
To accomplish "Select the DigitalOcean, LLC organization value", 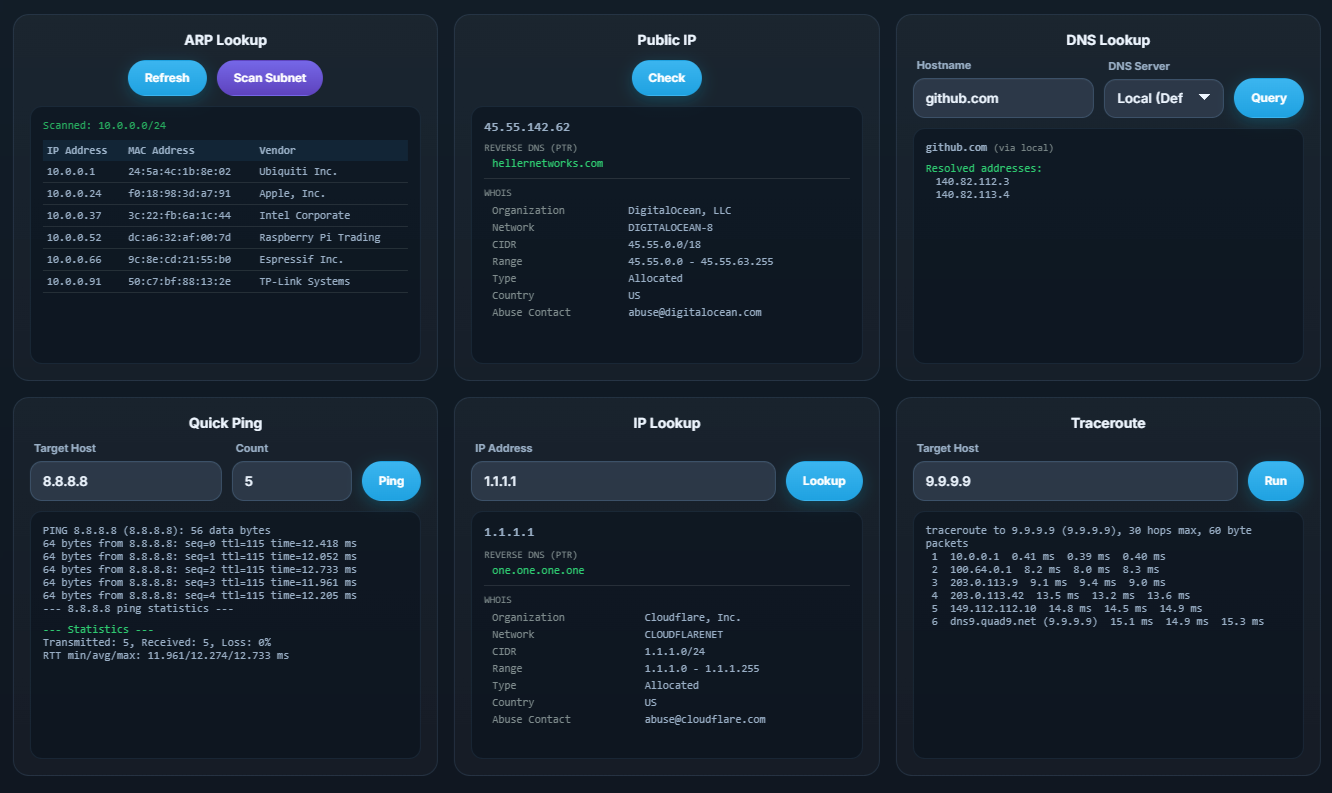I will pos(680,211).
